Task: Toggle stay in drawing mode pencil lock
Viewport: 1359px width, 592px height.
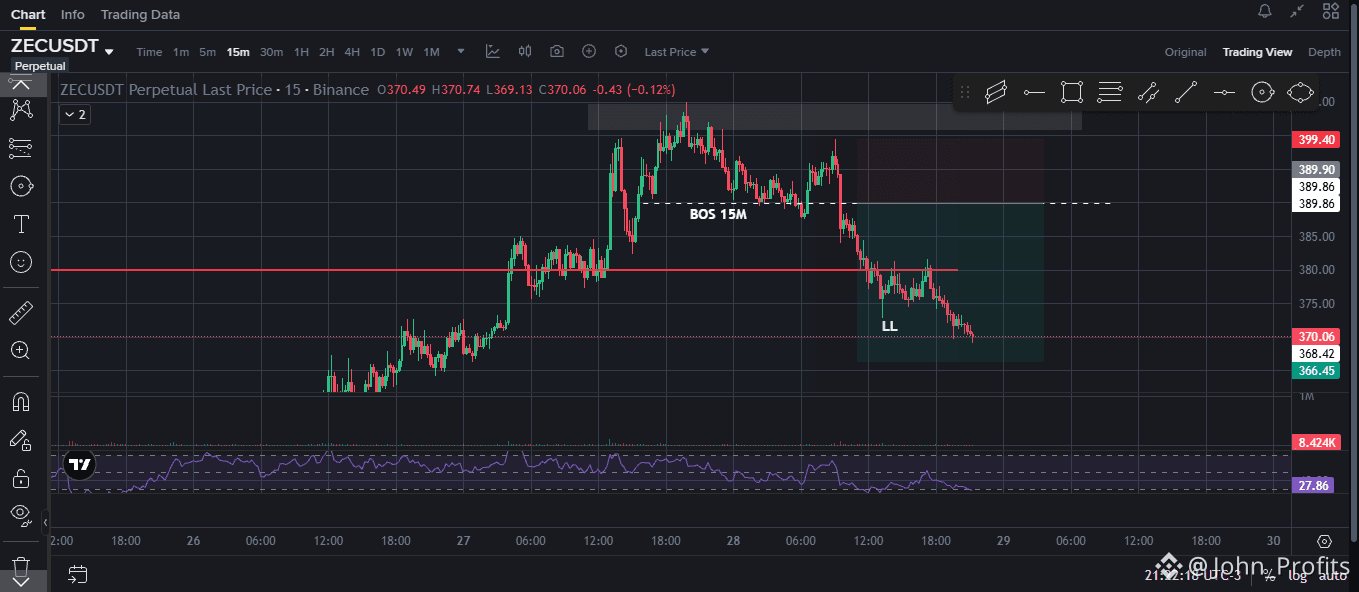Action: point(21,440)
